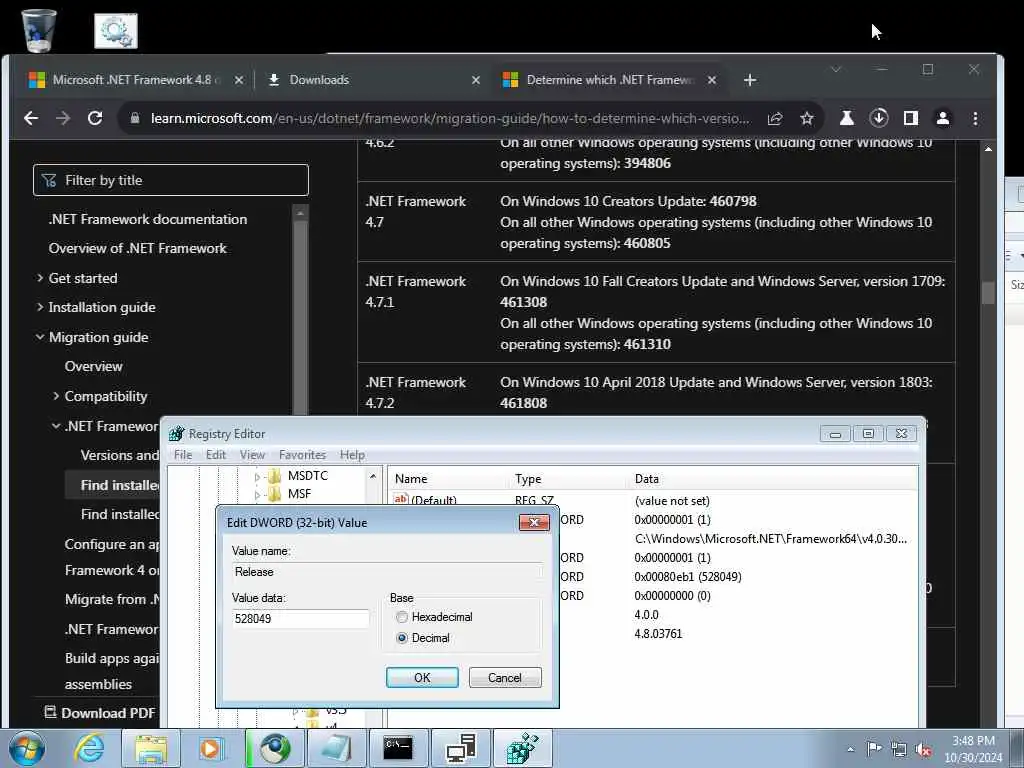Open the Registry Editor Edit menu
1024x768 pixels.
point(216,455)
